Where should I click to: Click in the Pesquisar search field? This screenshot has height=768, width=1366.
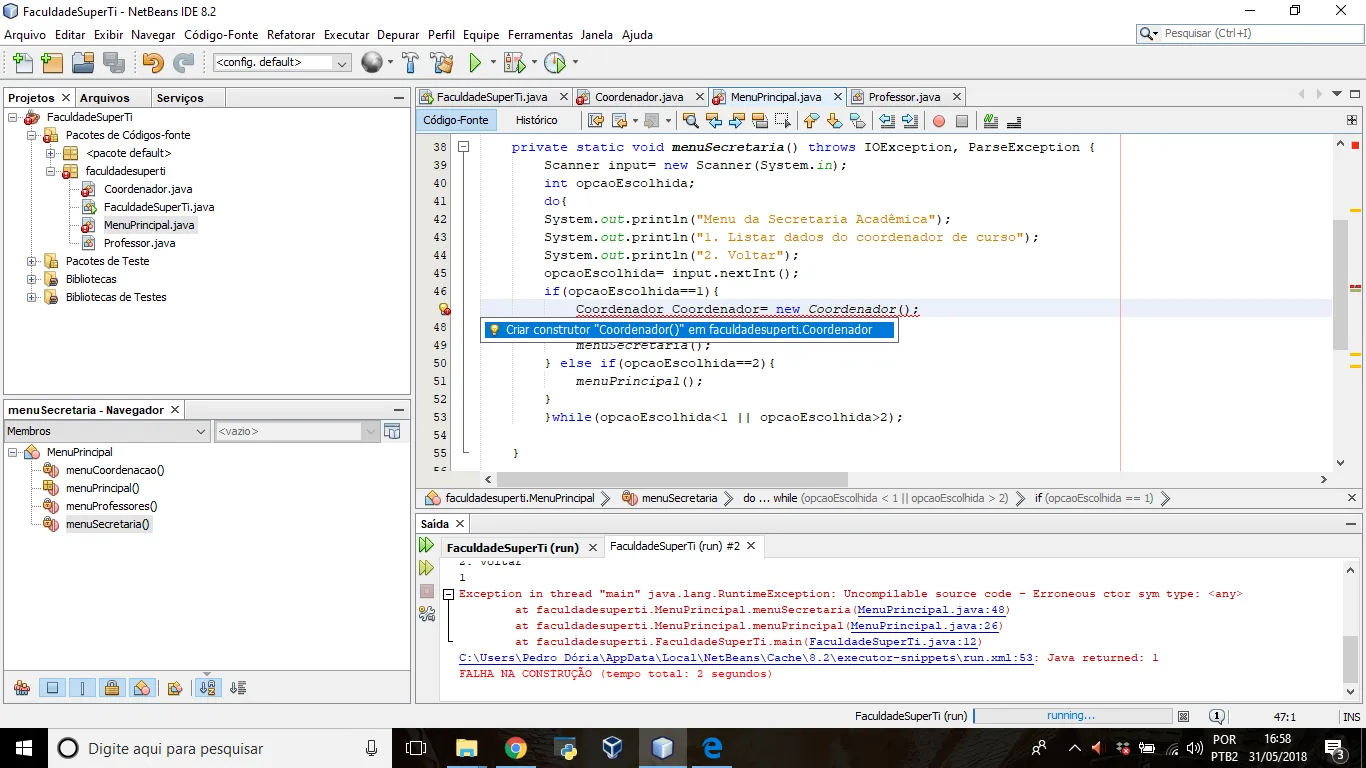[x=1256, y=34]
